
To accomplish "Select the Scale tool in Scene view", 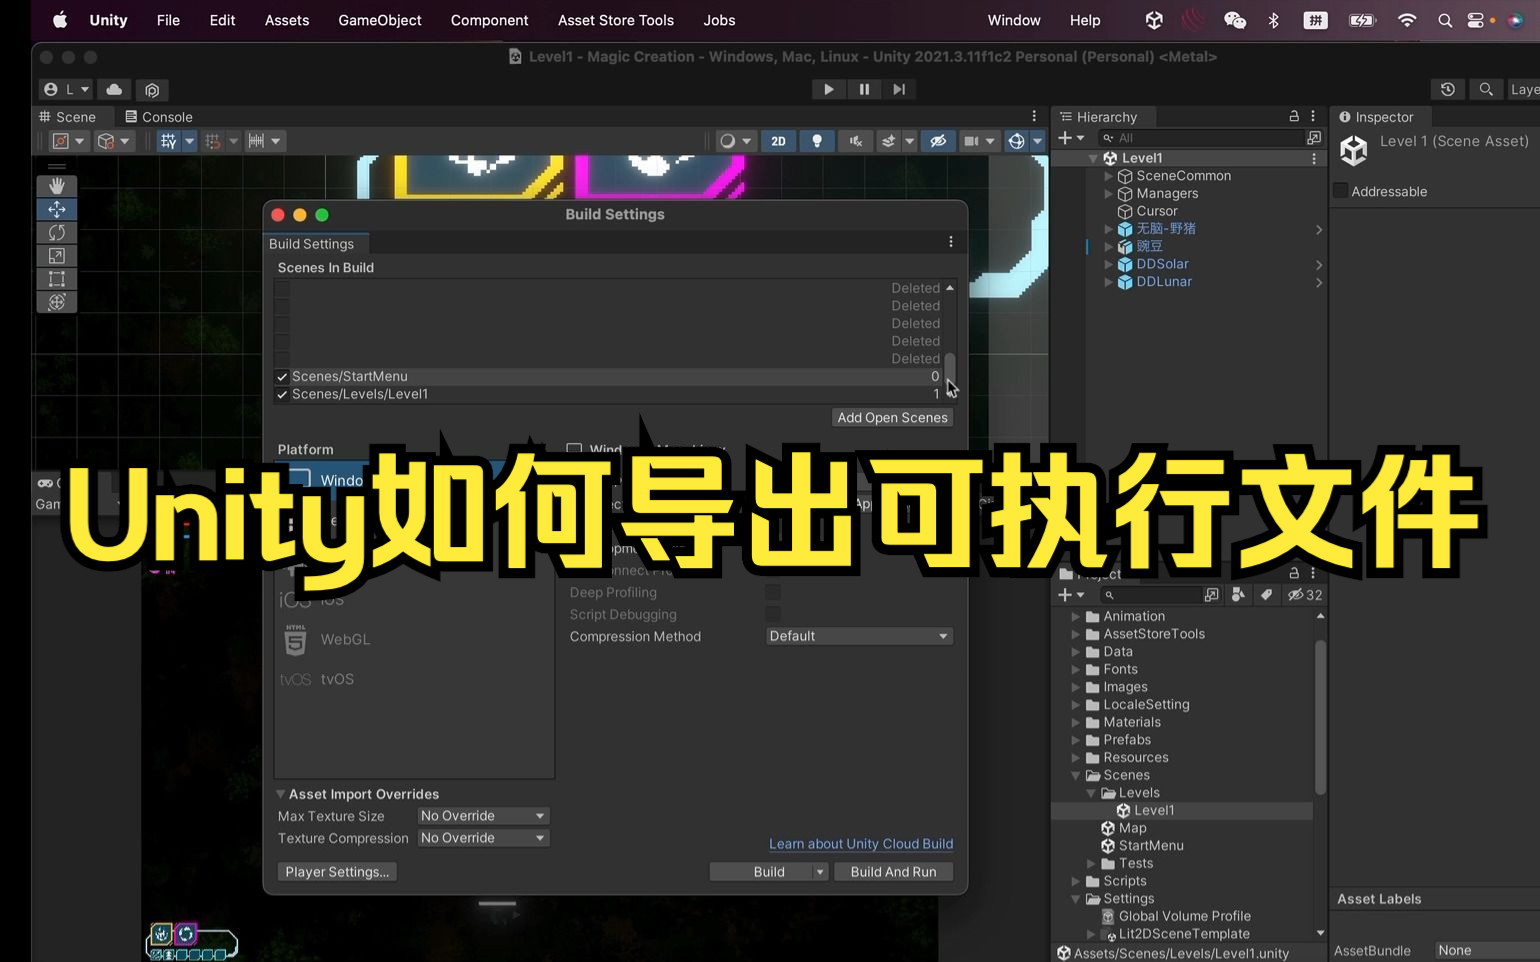I will click(x=57, y=256).
